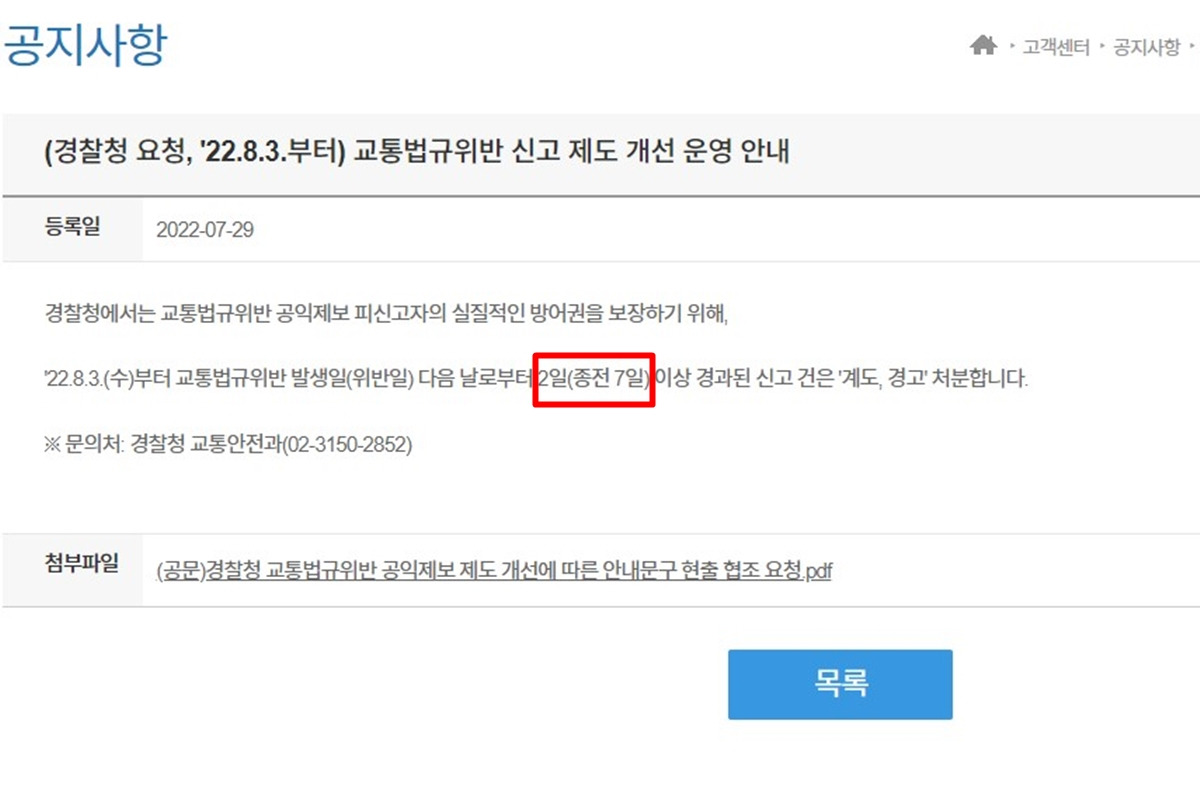Open the 고객센터 breadcrumb link
Screen dimensions: 1200x800
pyautogui.click(x=1055, y=47)
